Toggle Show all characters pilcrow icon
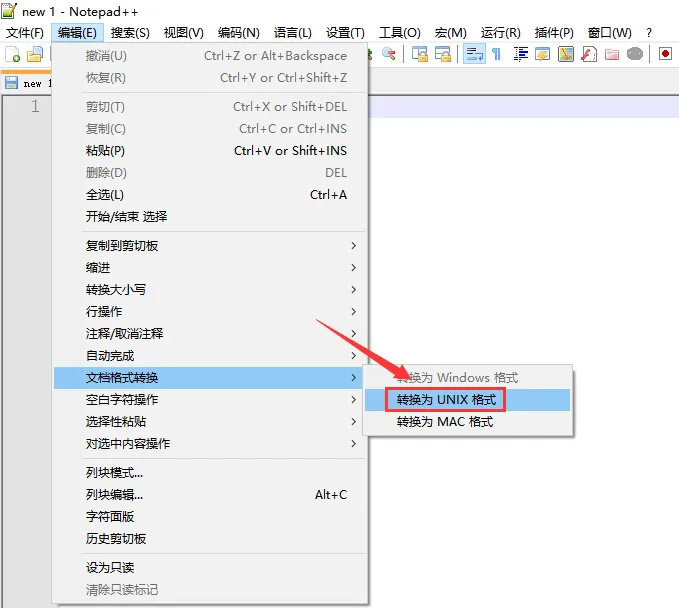This screenshot has height=608, width=679. click(497, 55)
